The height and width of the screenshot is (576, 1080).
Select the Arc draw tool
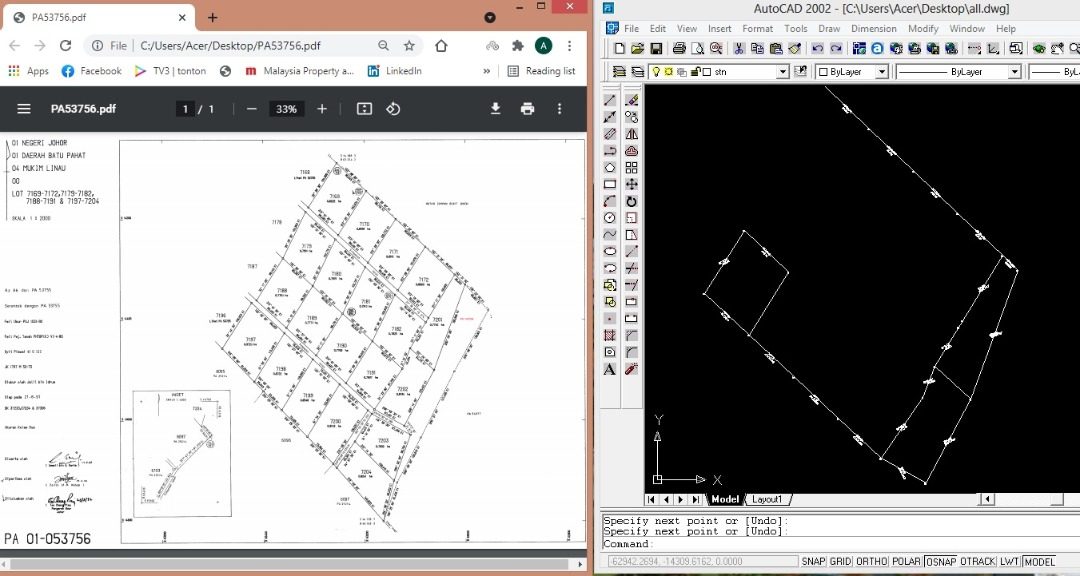[x=610, y=201]
